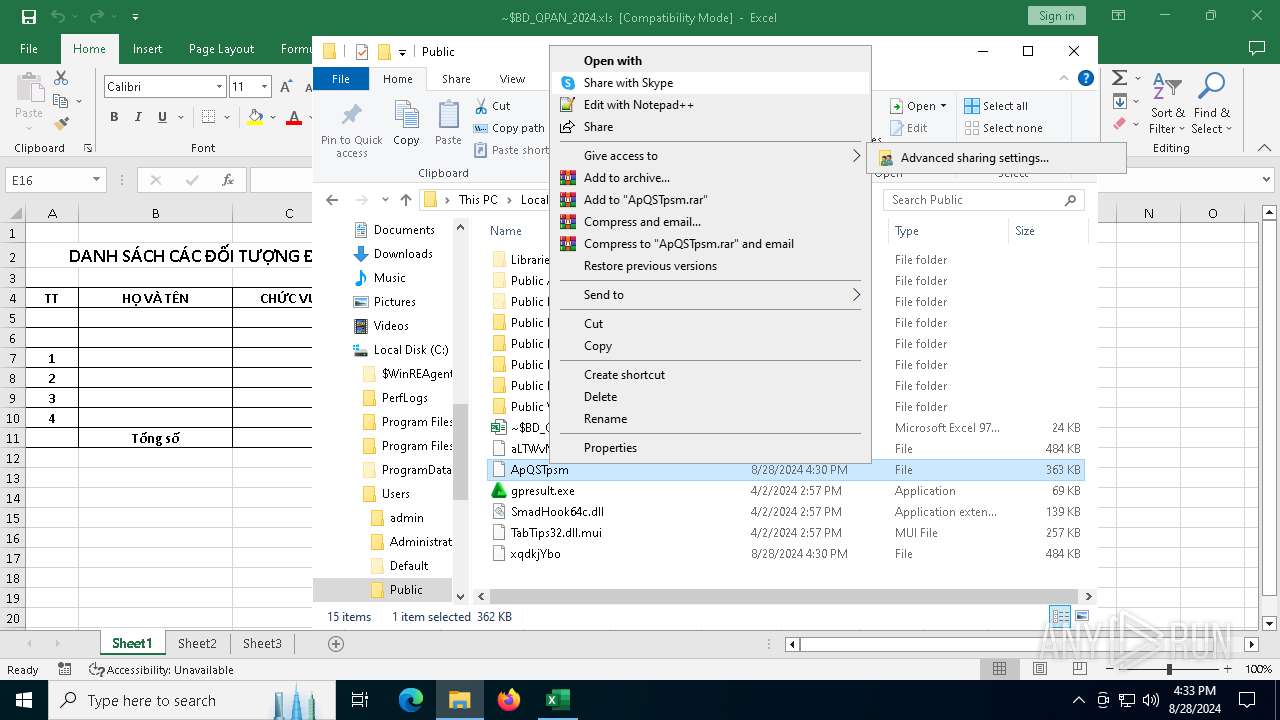Select Downloads in navigation pane
Viewport: 1280px width, 720px height.
(403, 254)
